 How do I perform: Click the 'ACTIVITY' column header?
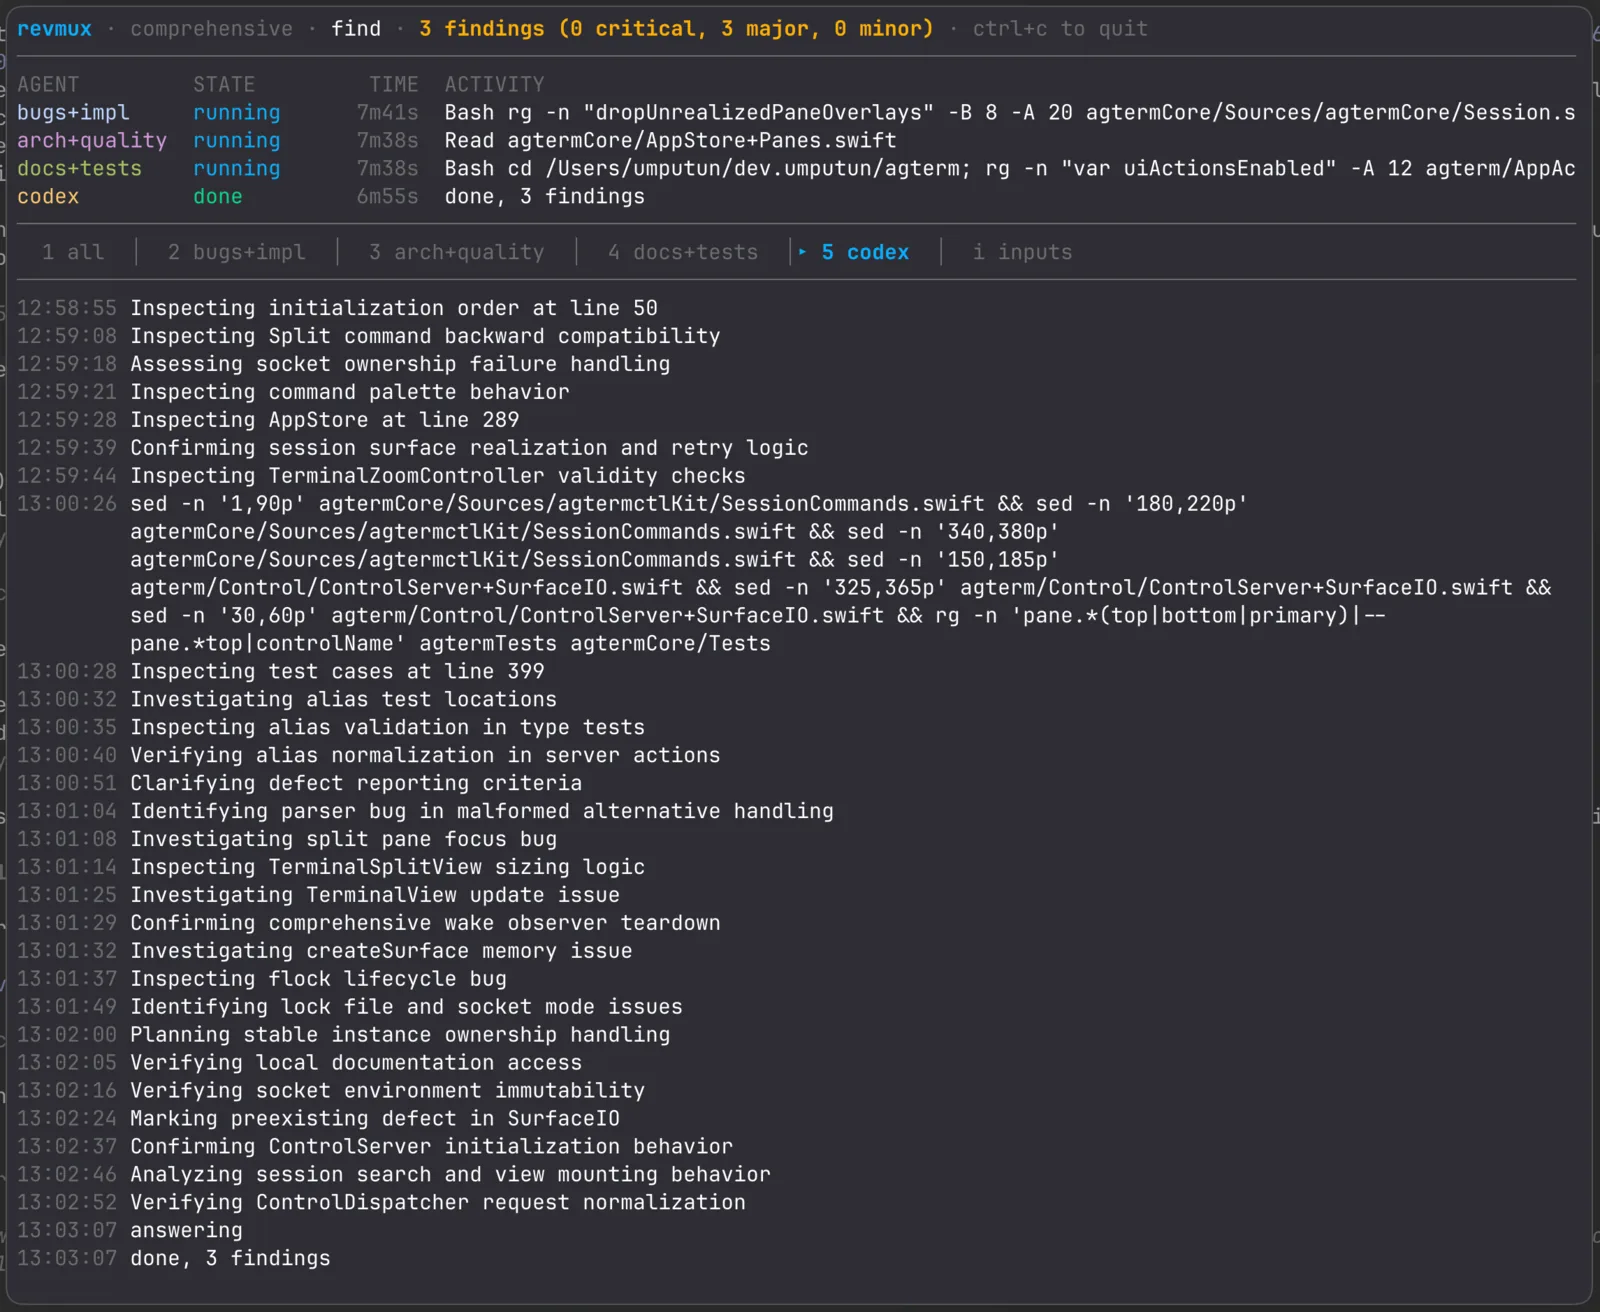(495, 85)
